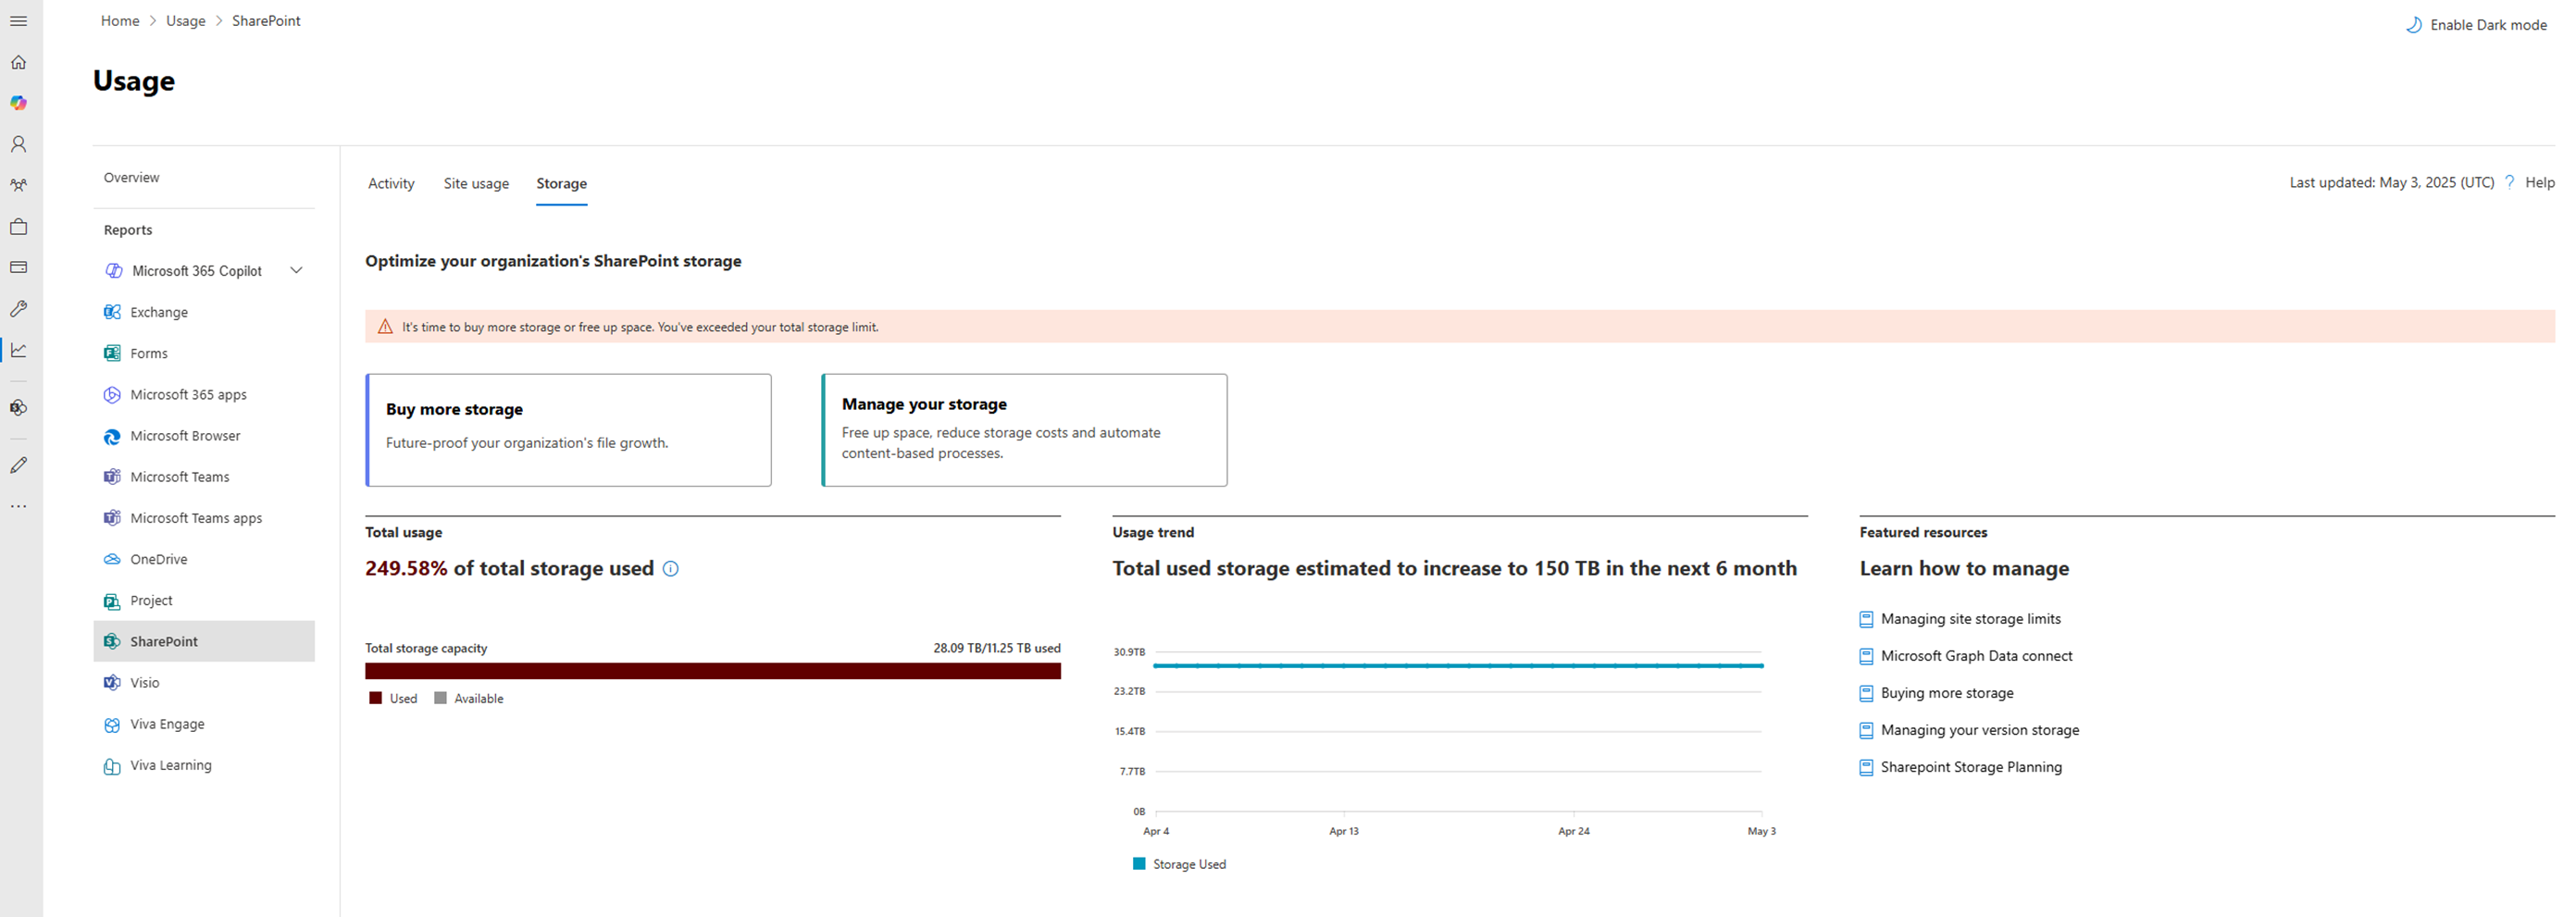This screenshot has height=917, width=2576.
Task: Open the Managing site storage limits link
Action: pos(1970,619)
